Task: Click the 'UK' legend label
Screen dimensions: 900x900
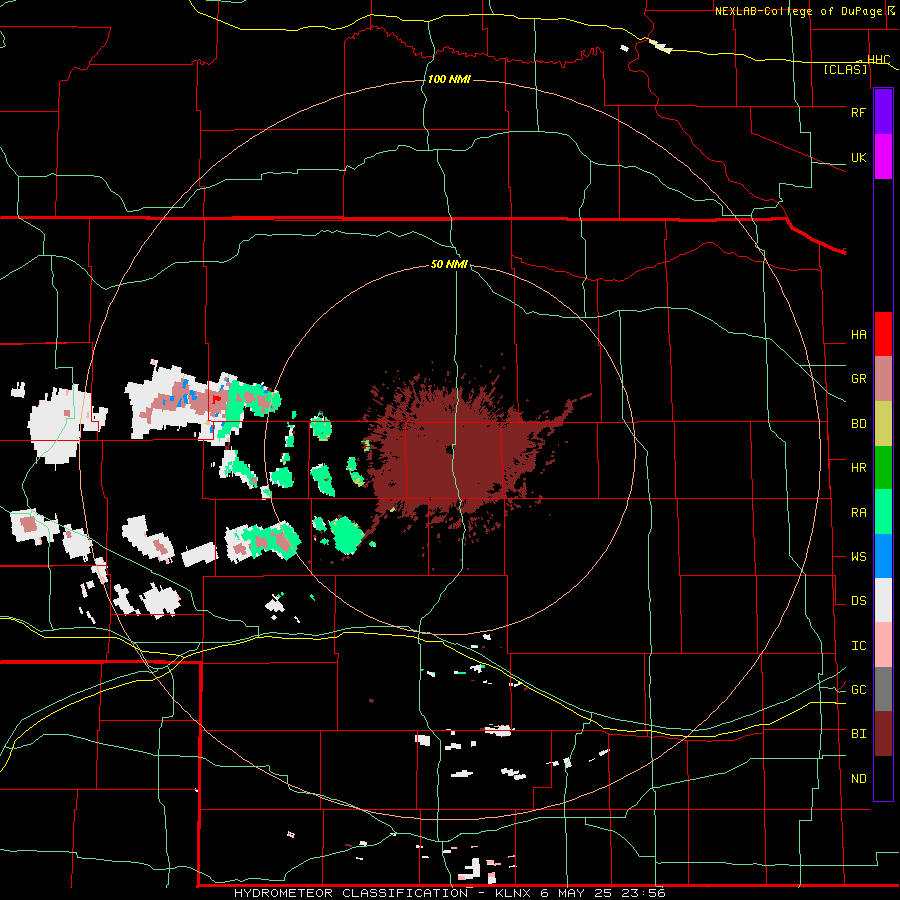Action: click(x=858, y=158)
